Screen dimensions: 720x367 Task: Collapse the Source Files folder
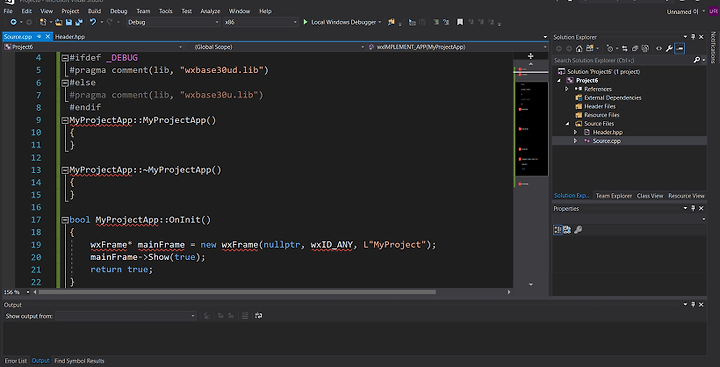pyautogui.click(x=567, y=124)
